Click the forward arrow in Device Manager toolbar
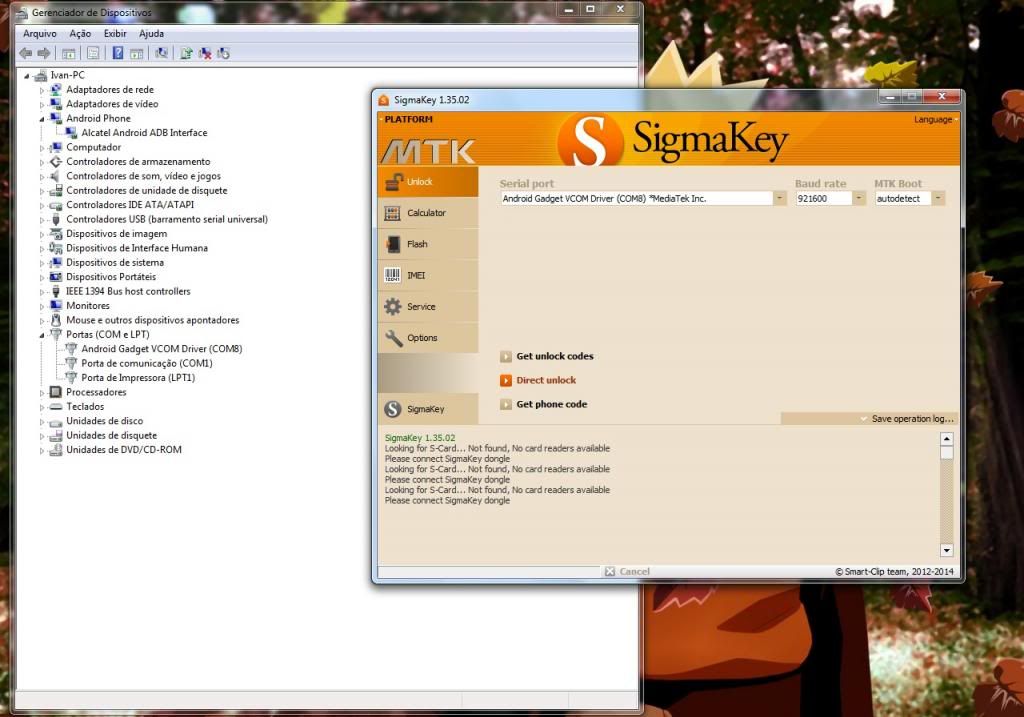 coord(44,54)
